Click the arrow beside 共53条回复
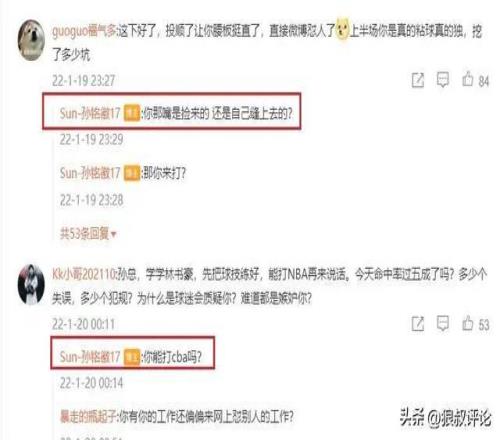The height and width of the screenshot is (440, 500). (113, 235)
